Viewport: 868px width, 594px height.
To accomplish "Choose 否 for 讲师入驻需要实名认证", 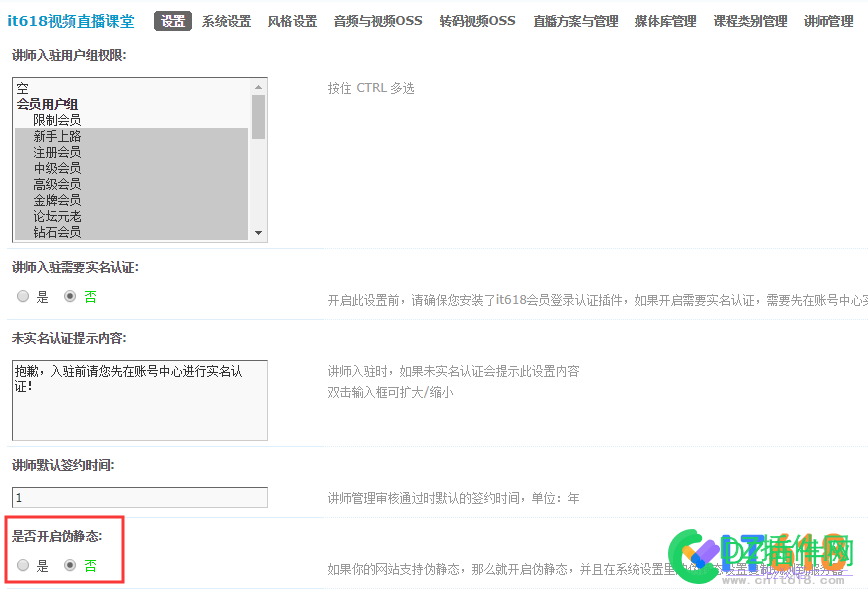I will point(70,296).
